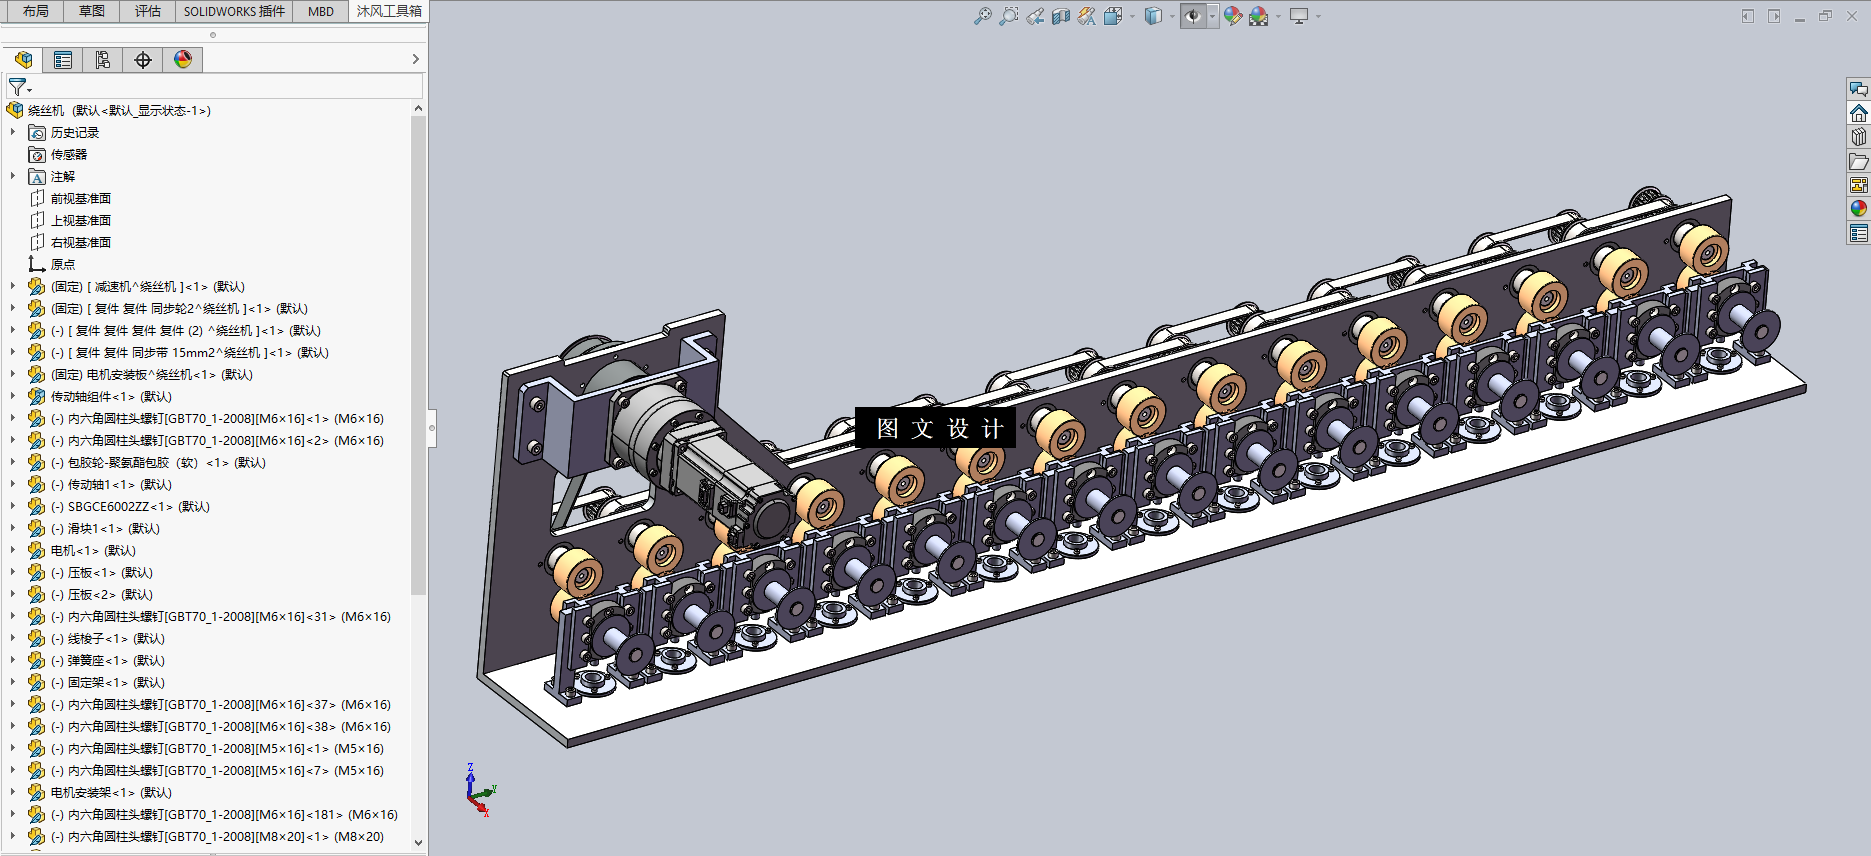Image resolution: width=1871 pixels, height=856 pixels.
Task: Expand the 减速机^绕丝机 component node
Action: 13,286
